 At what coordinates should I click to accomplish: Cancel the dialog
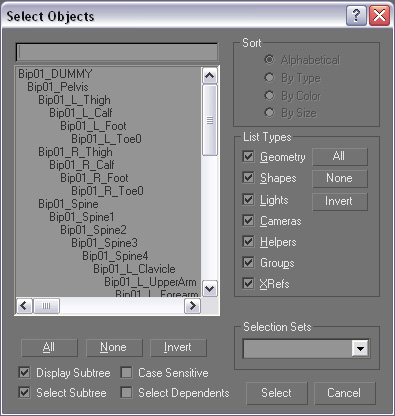(x=344, y=393)
